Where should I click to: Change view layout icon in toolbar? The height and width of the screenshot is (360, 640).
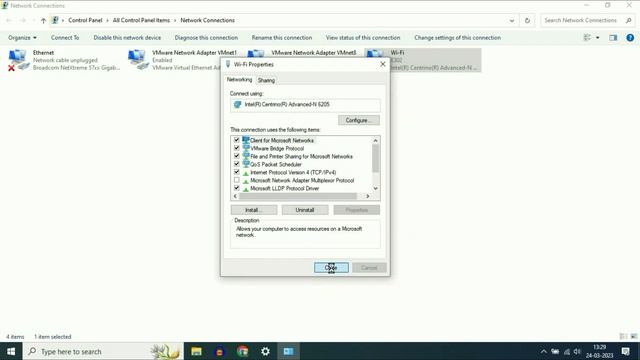tap(587, 38)
